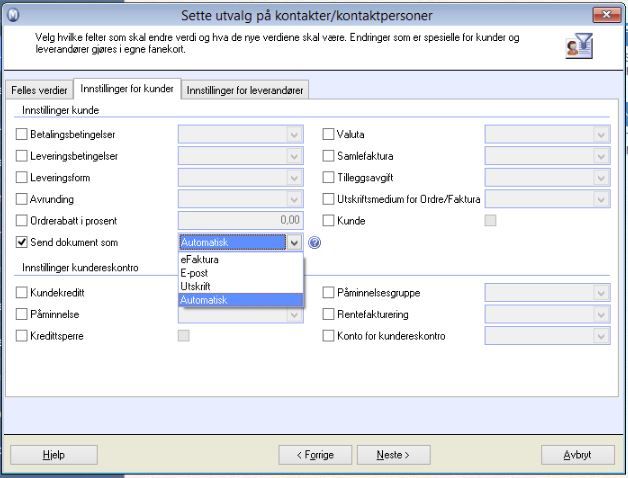Open the Innstillinger for leverandører tab
628x478 pixels.
tap(246, 90)
